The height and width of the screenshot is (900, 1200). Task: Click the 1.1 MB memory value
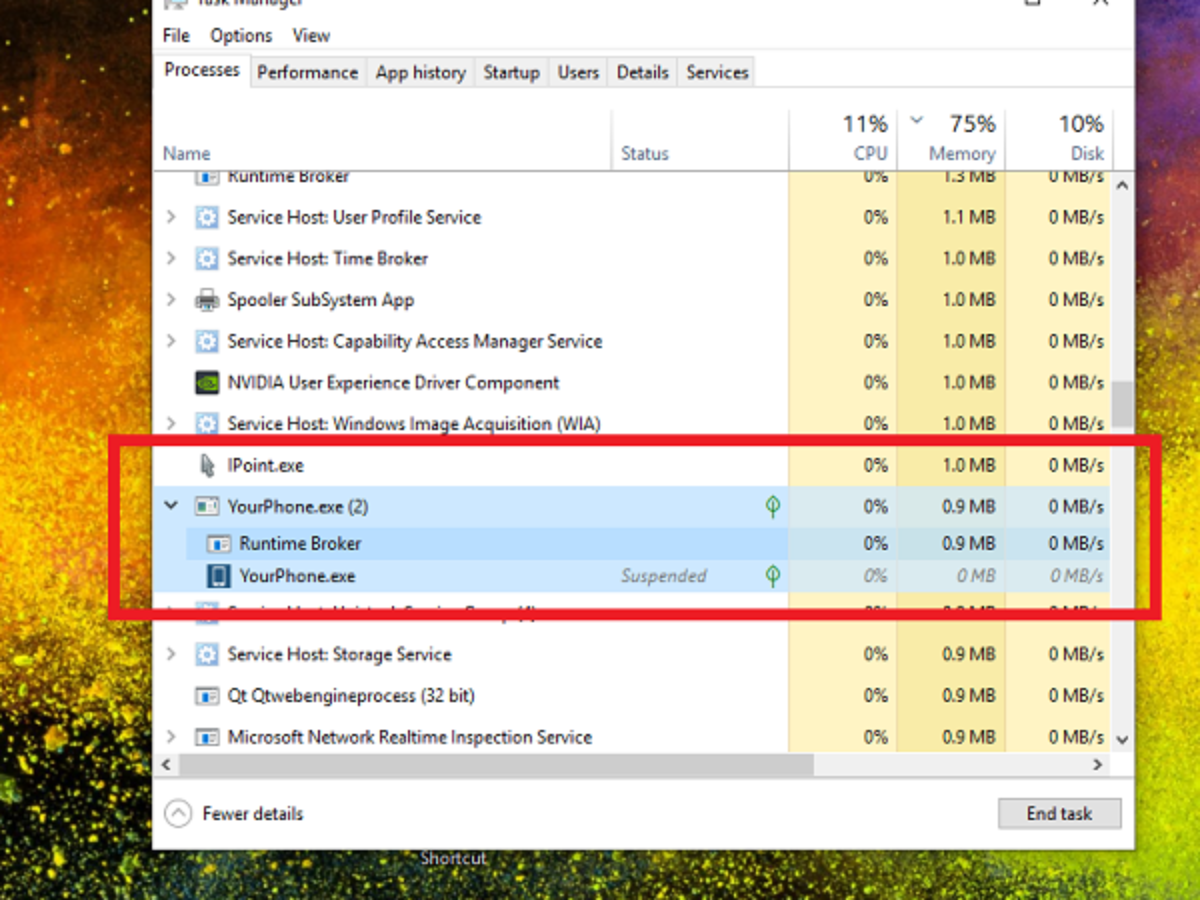click(967, 217)
